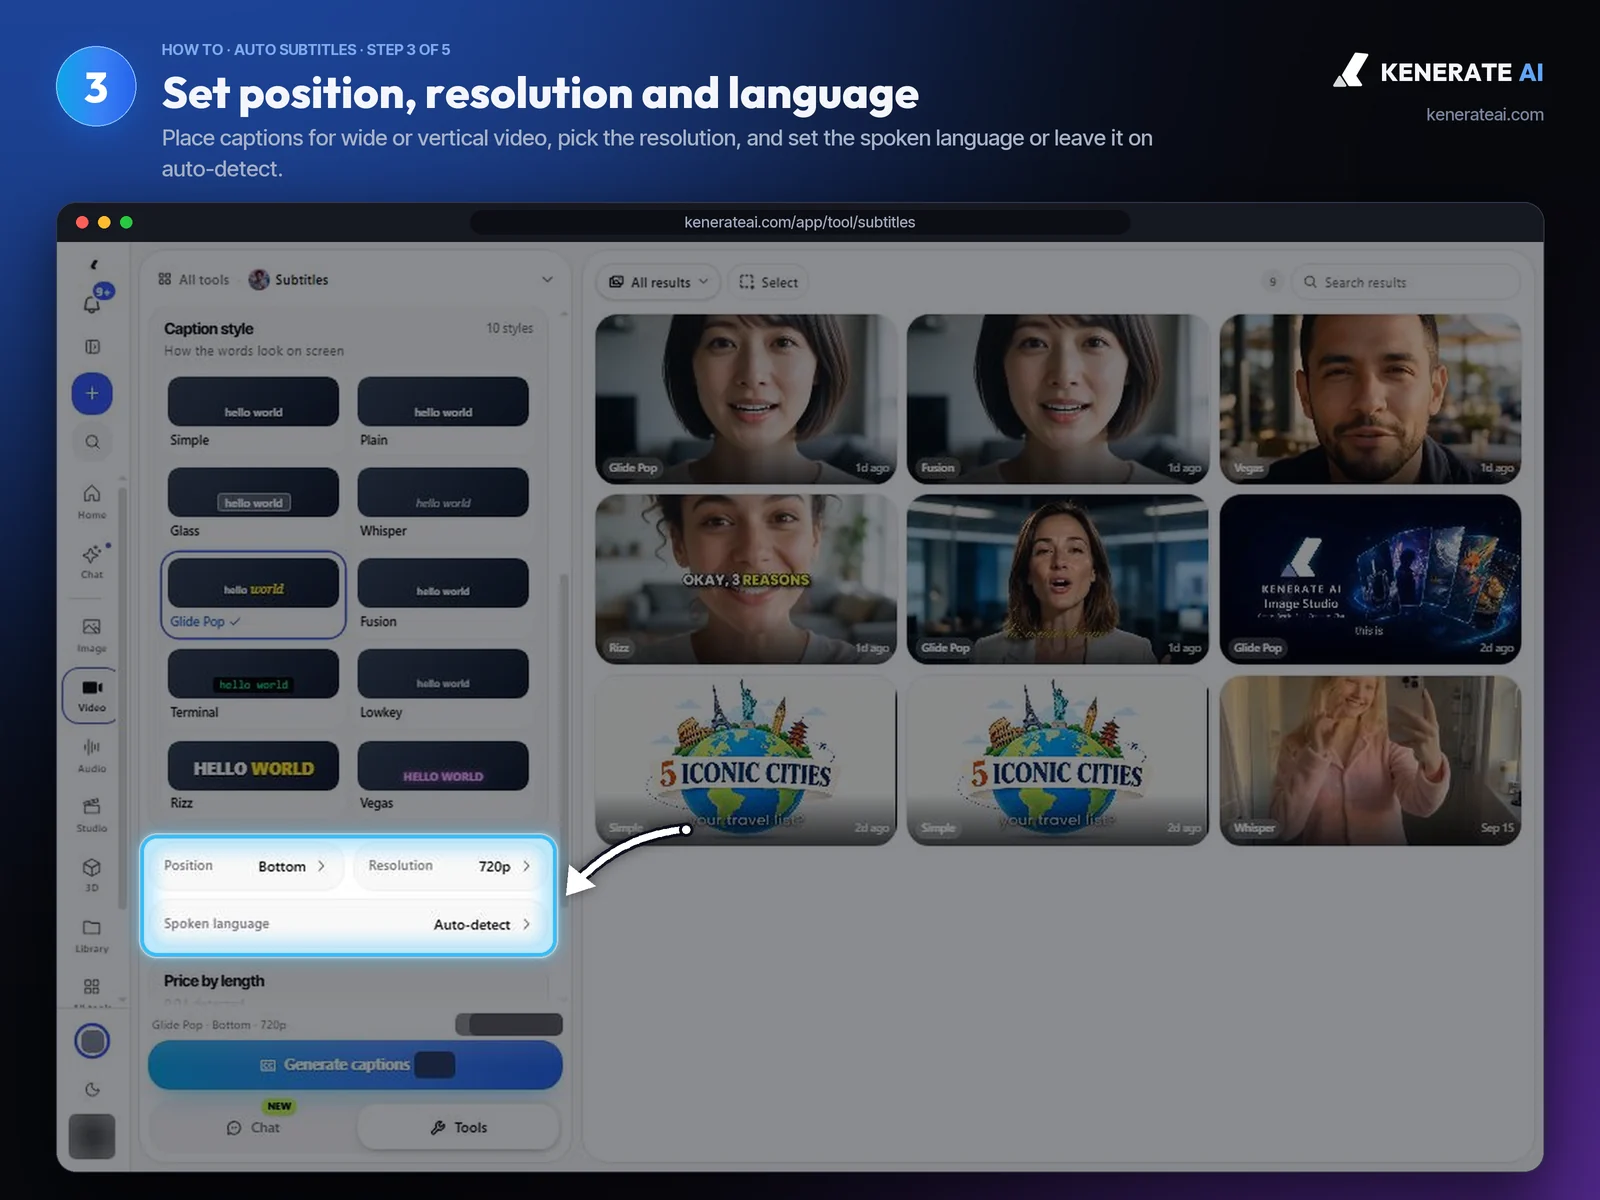Pick the Rizz caption style
Viewport: 1600px width, 1200px height.
click(x=253, y=775)
